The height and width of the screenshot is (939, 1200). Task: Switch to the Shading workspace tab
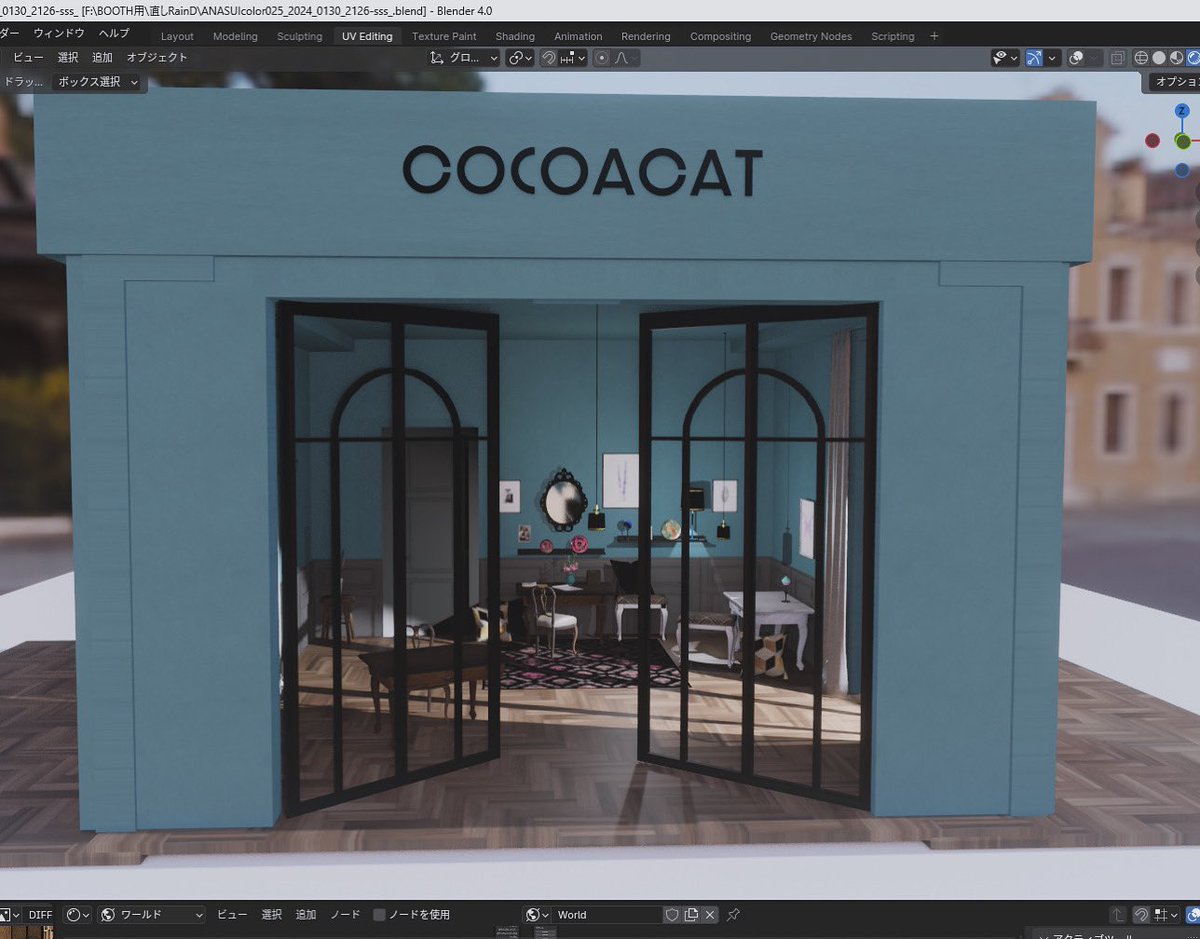(x=515, y=36)
